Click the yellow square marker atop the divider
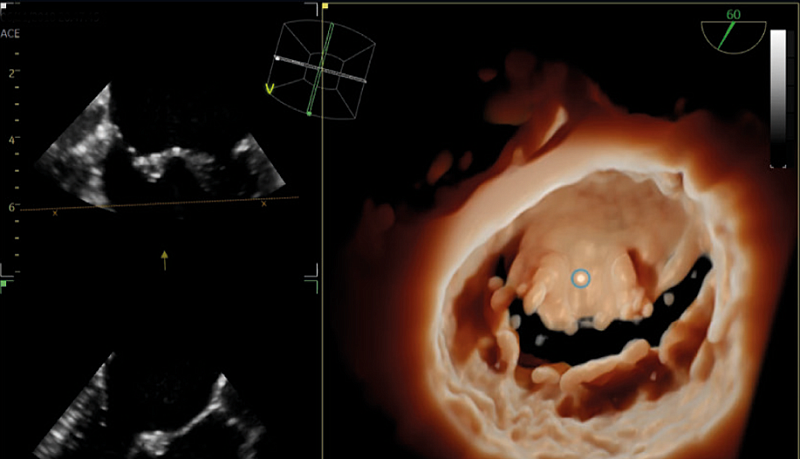 325,5
